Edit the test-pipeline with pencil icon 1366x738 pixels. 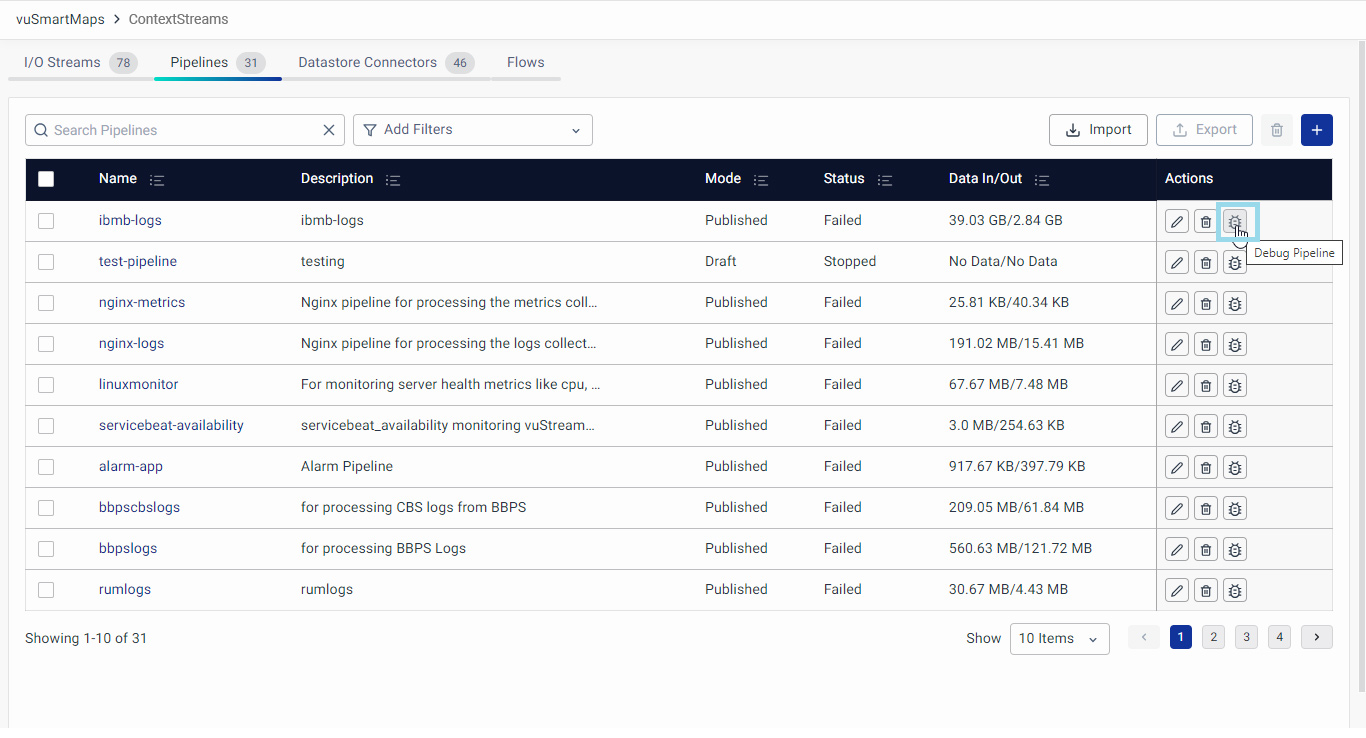(1177, 263)
